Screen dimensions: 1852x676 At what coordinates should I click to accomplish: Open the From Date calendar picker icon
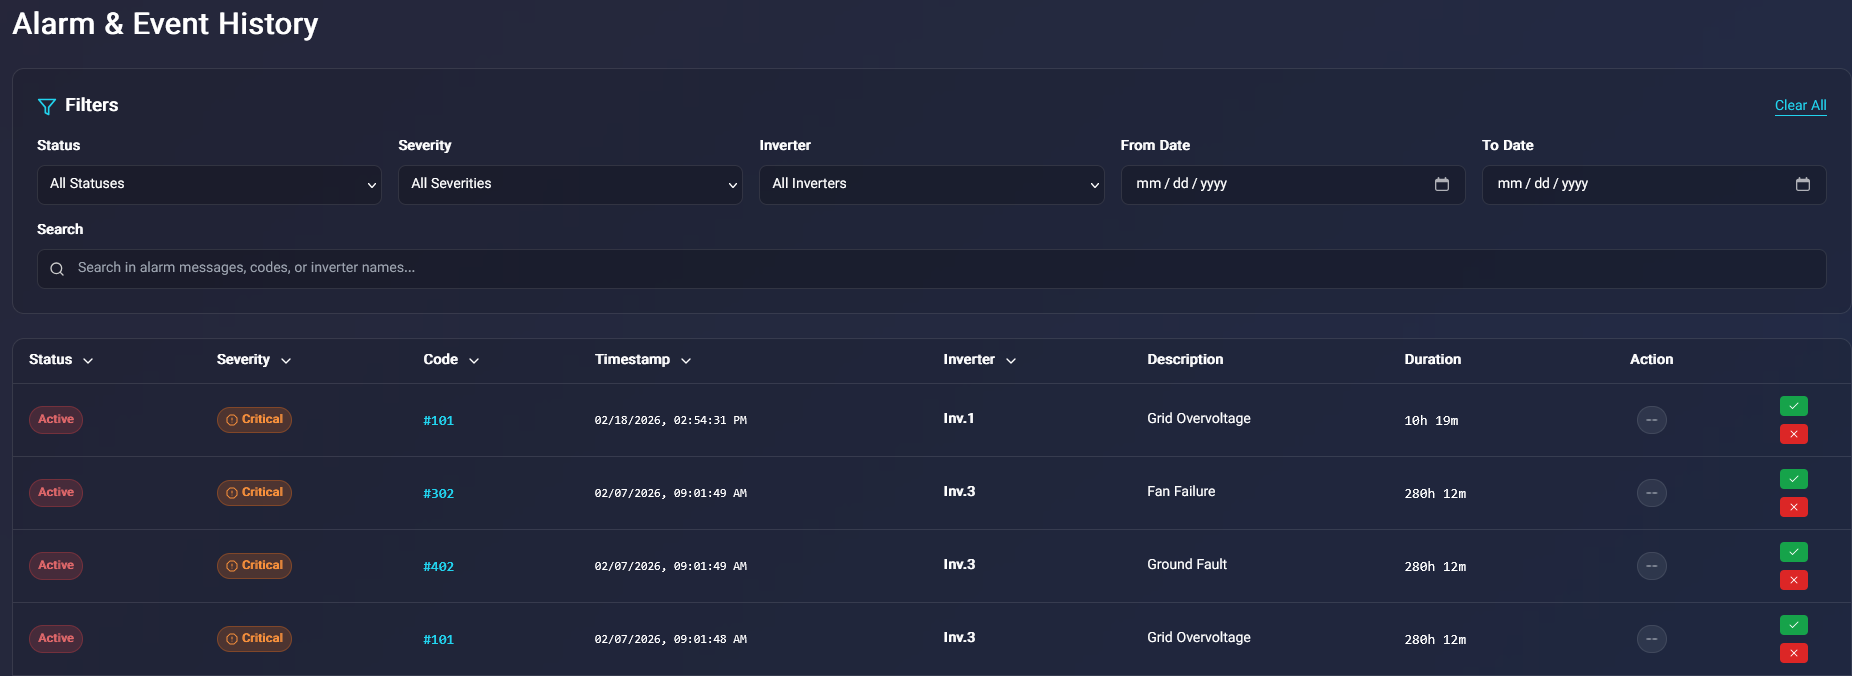click(x=1441, y=184)
